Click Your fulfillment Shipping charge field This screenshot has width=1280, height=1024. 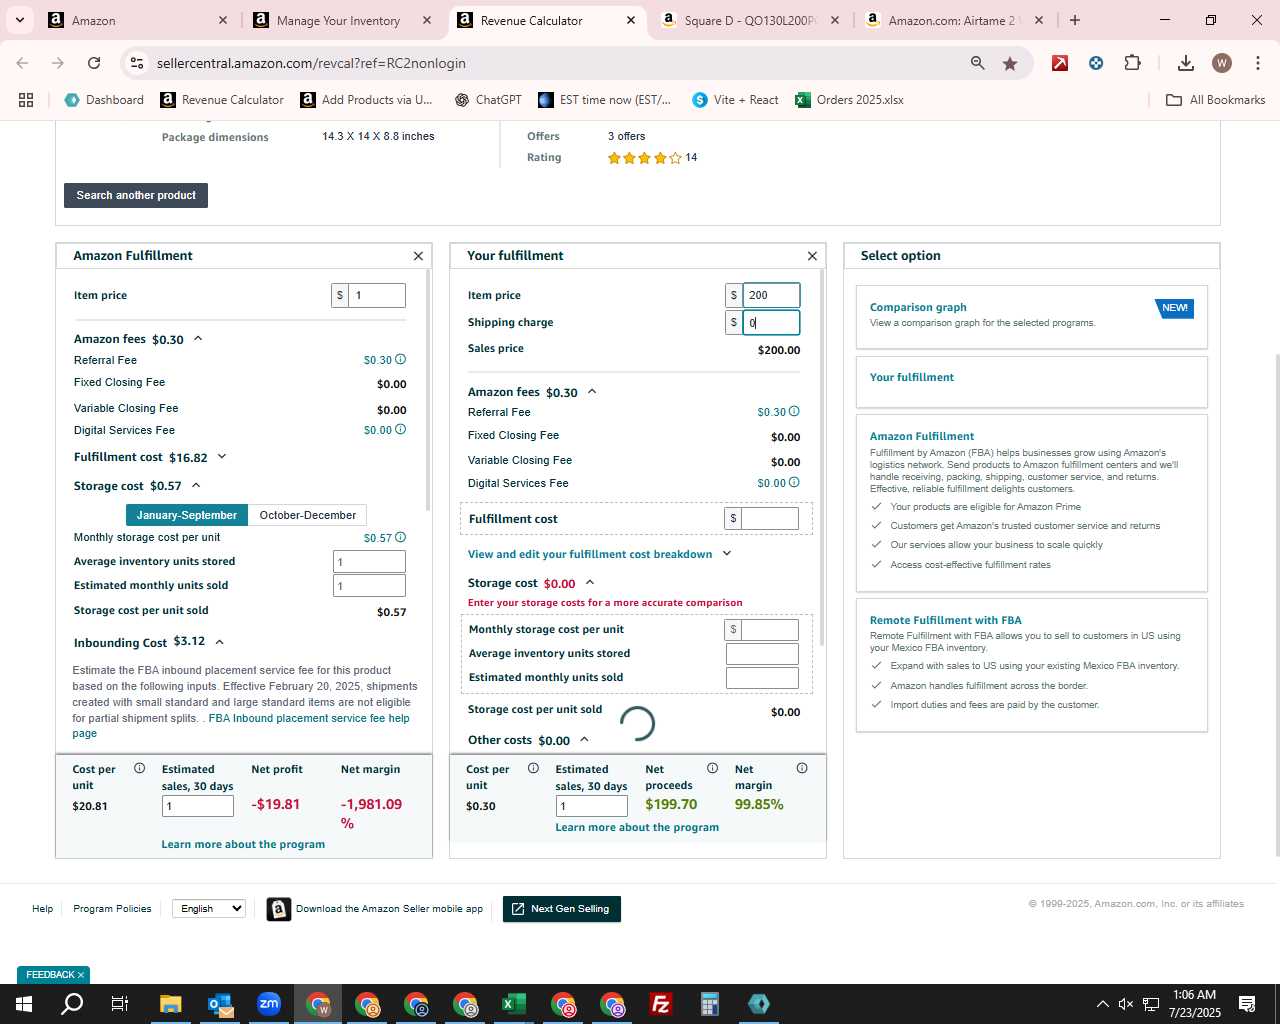[771, 323]
